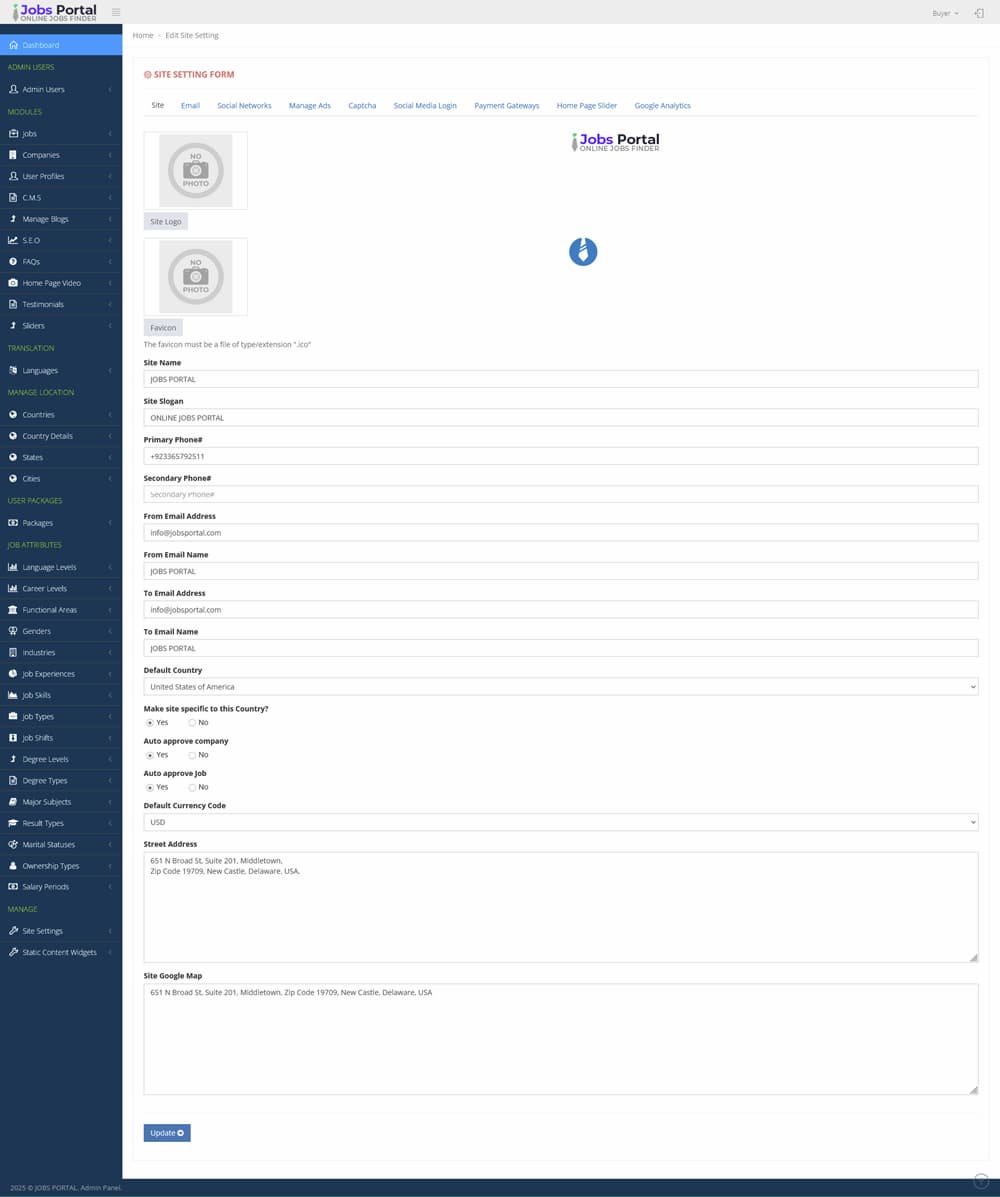Viewport: 1000px width, 1197px height.
Task: Click the FAQs question icon
Action: pos(13,262)
